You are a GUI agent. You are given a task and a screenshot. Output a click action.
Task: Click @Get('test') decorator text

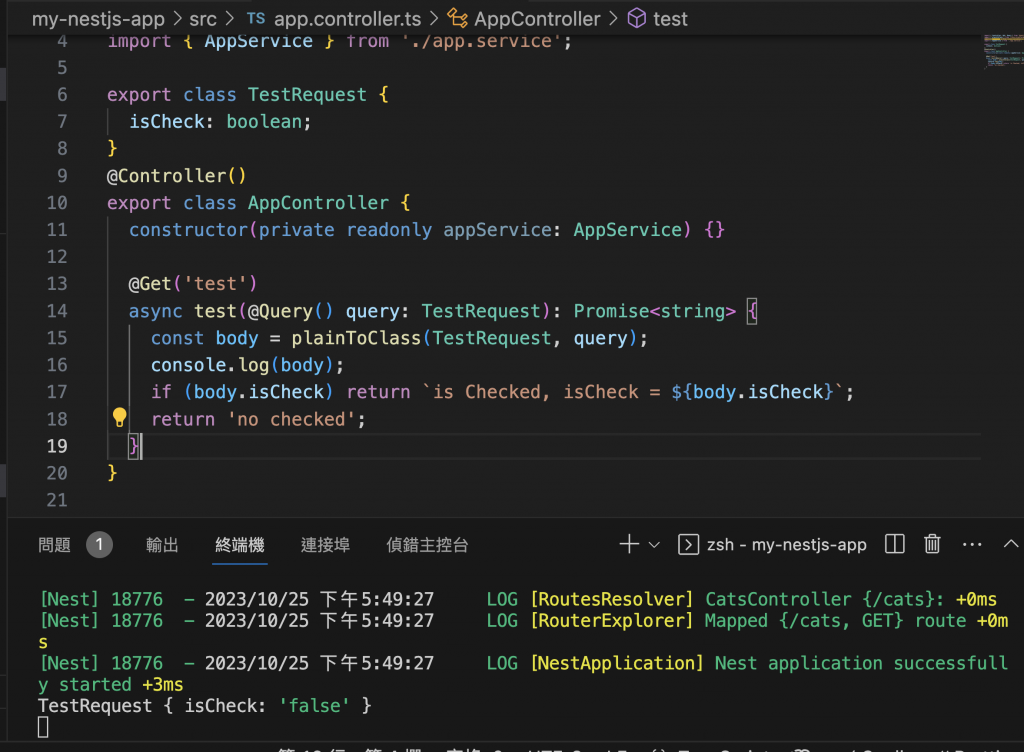tap(193, 284)
